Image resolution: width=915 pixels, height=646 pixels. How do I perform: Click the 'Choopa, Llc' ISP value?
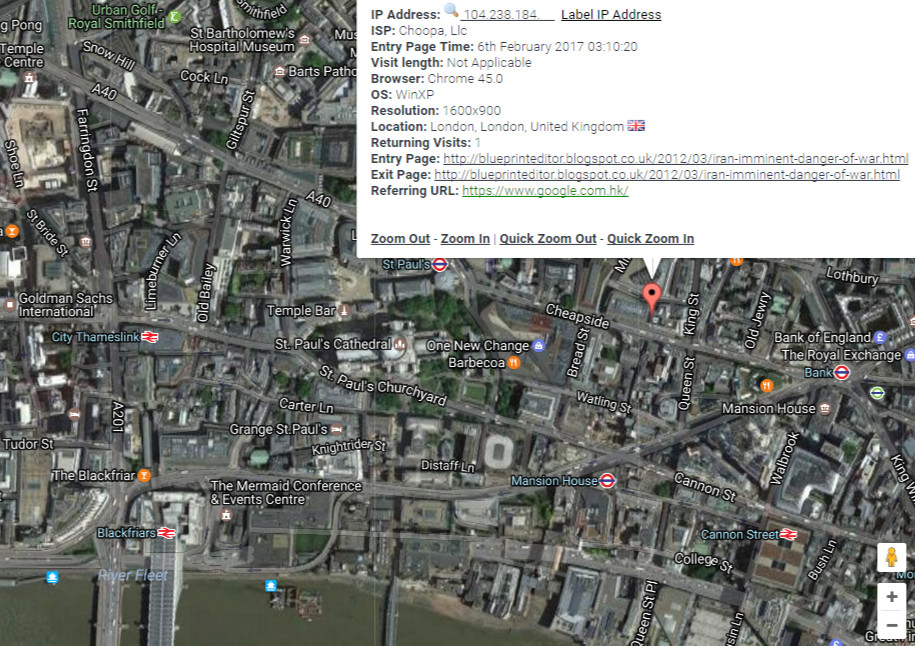pyautogui.click(x=432, y=30)
